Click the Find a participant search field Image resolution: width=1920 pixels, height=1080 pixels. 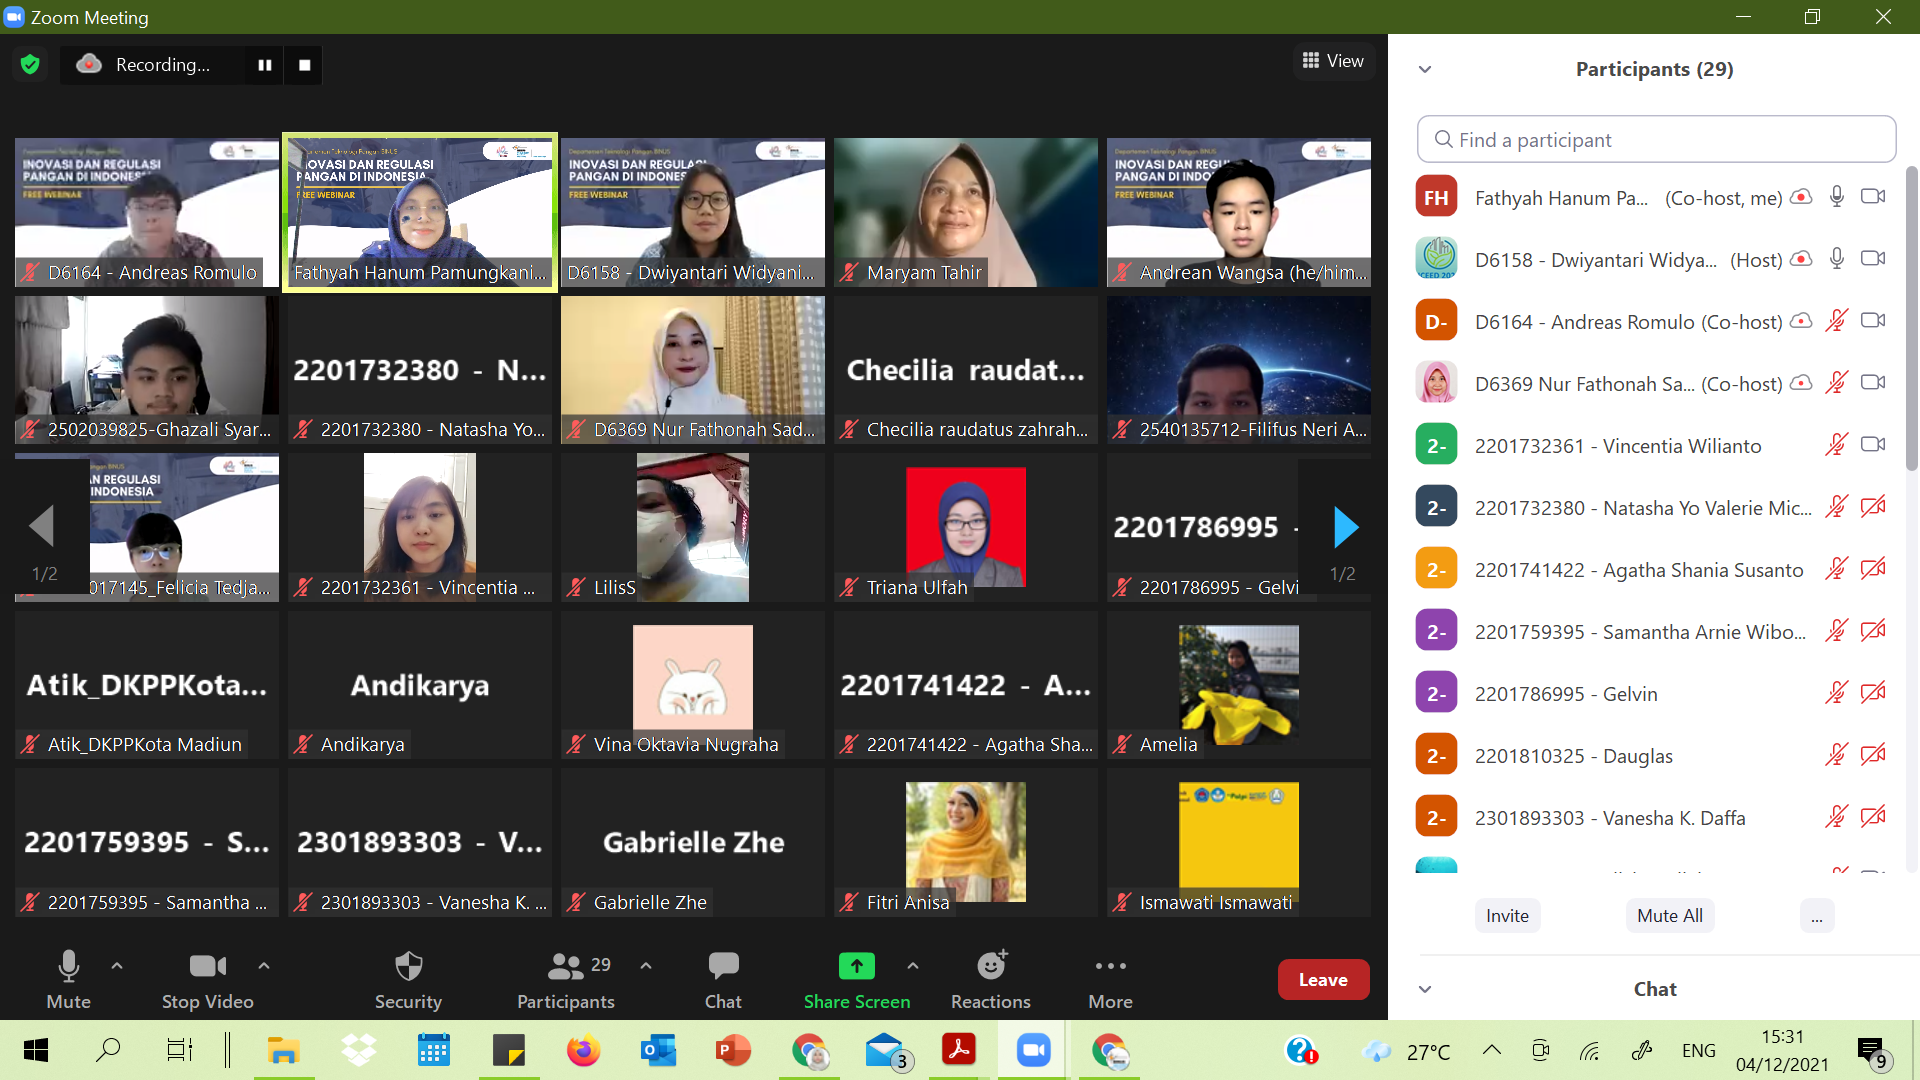(x=1656, y=139)
